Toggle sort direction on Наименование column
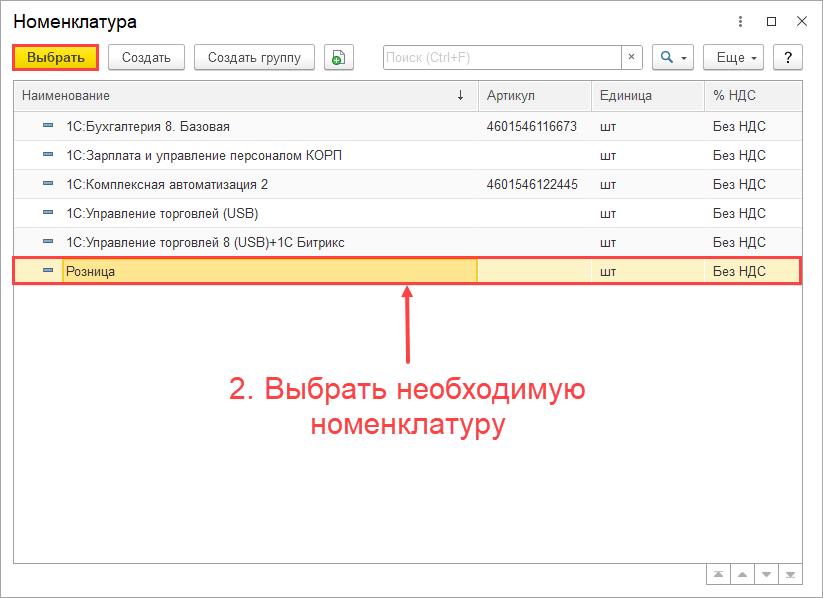Image resolution: width=823 pixels, height=598 pixels. [459, 95]
